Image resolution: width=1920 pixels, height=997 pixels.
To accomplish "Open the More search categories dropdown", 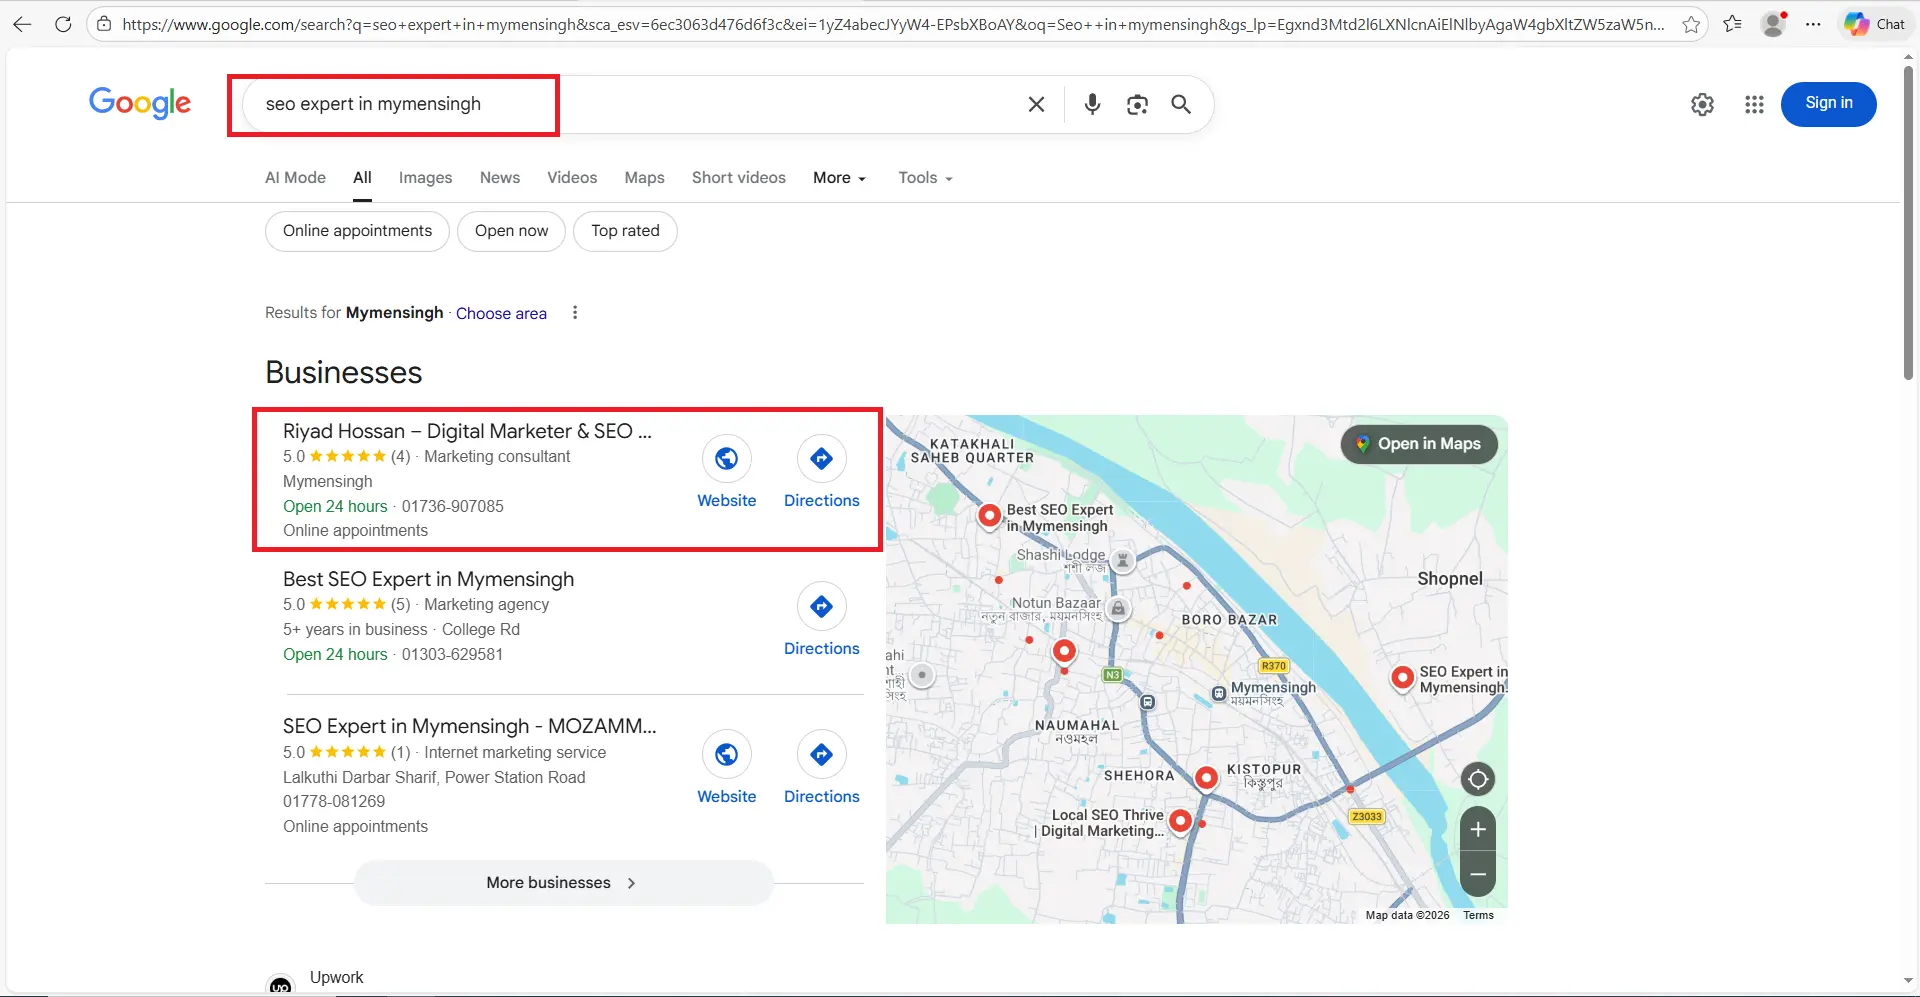I will 839,177.
